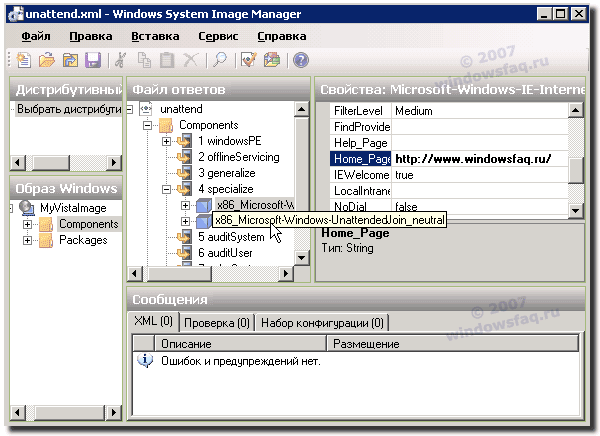Click the info icon in the messages list

click(x=145, y=361)
